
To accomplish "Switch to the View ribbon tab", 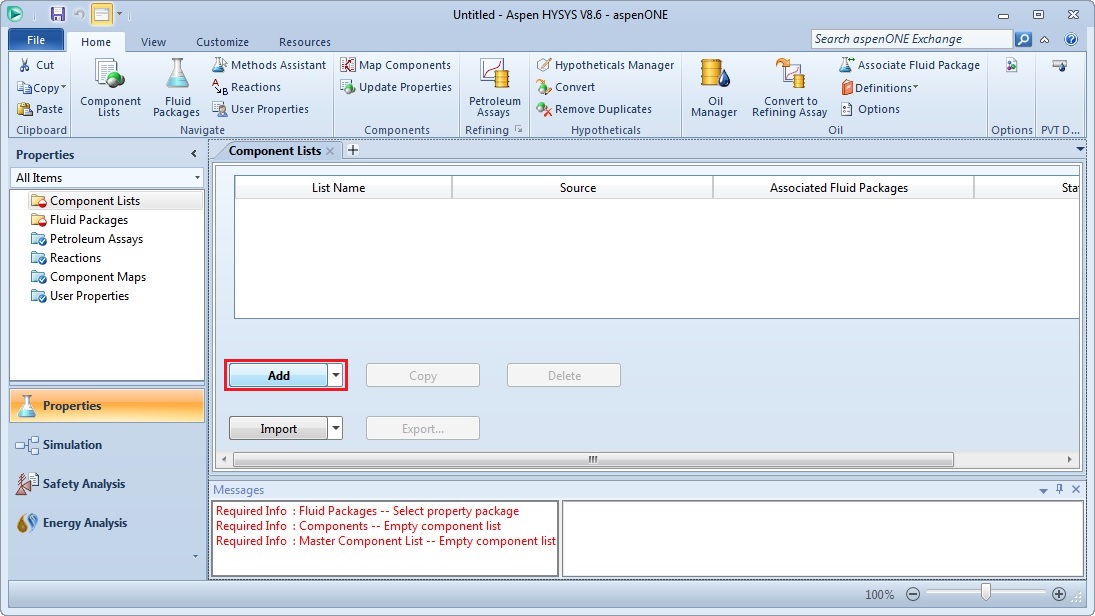I will [153, 42].
